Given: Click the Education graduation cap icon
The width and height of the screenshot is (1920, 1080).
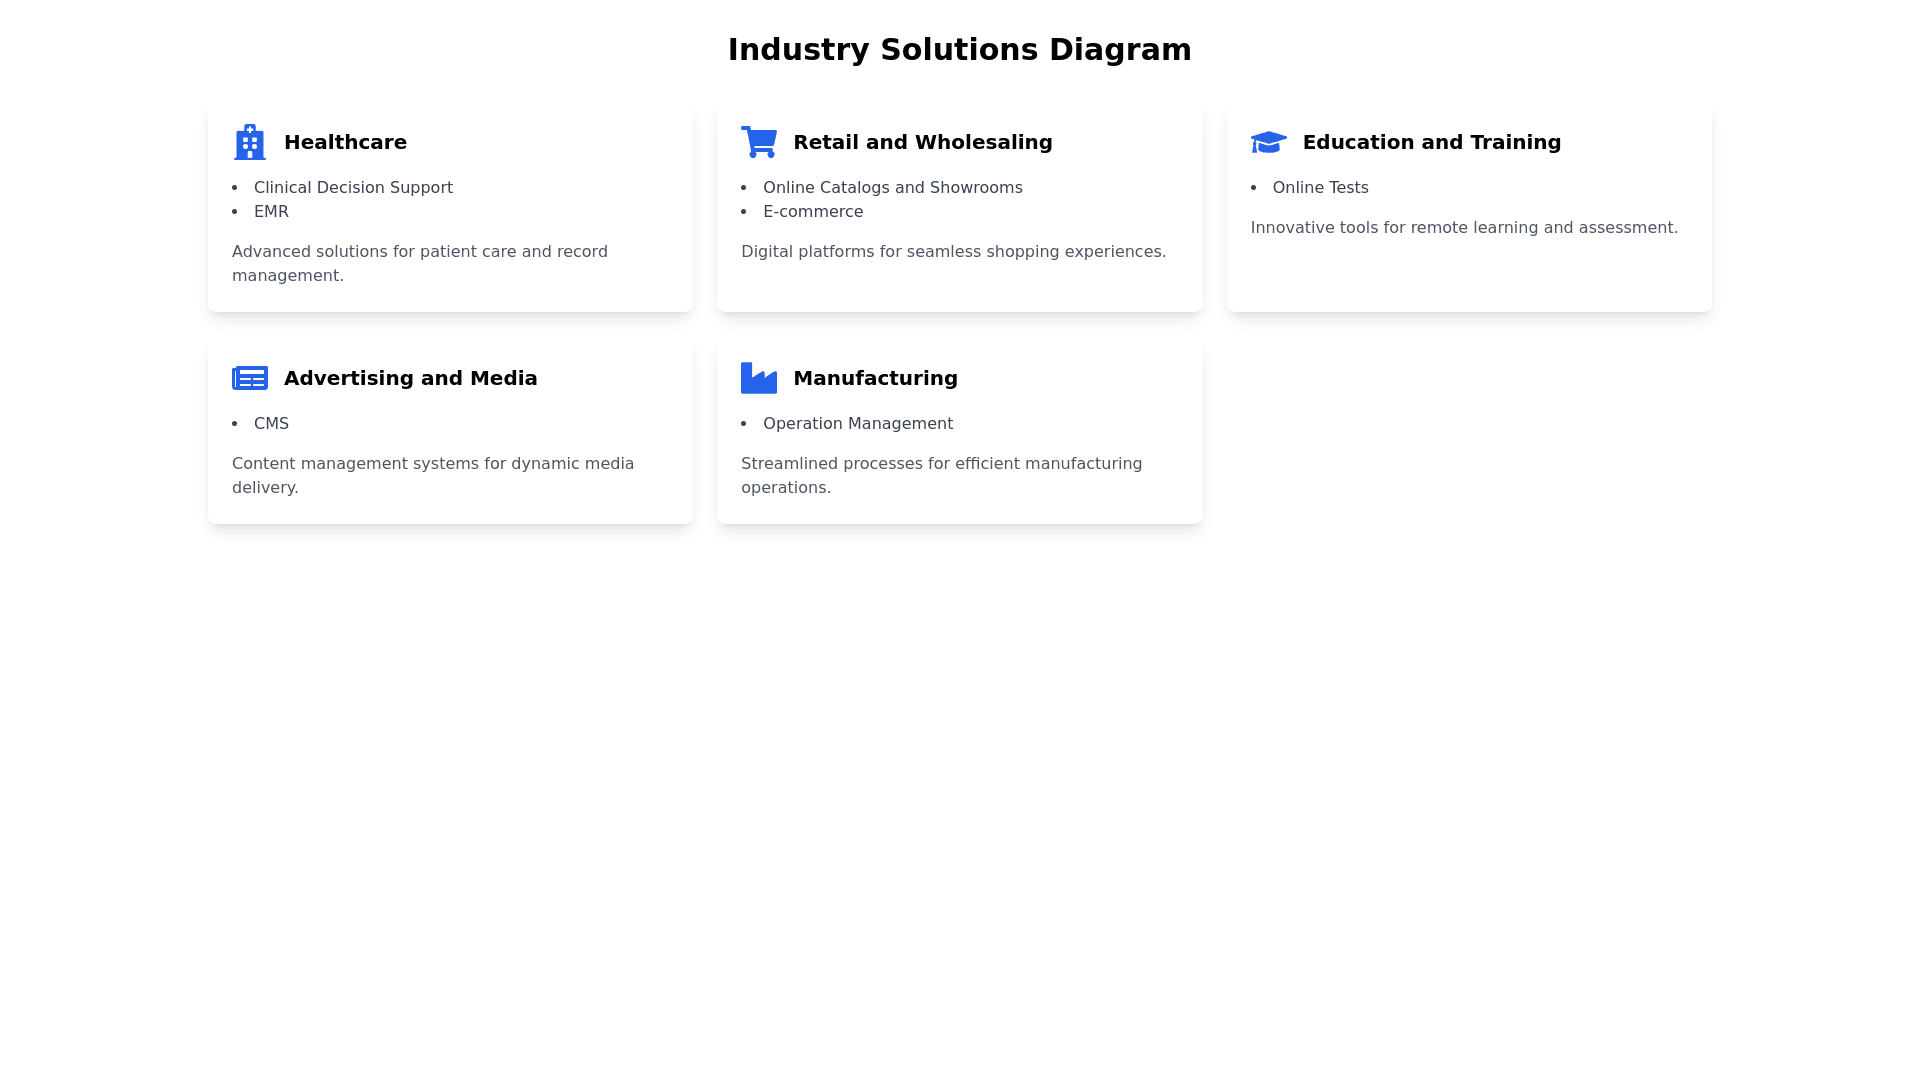Looking at the screenshot, I should tap(1268, 142).
